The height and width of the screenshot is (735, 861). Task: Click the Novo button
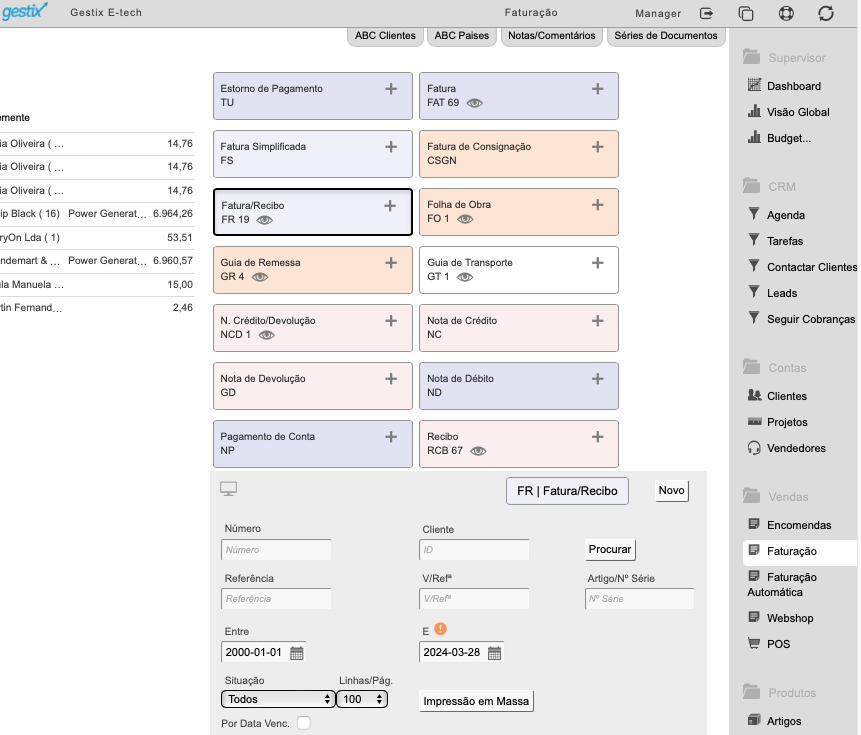coord(672,490)
